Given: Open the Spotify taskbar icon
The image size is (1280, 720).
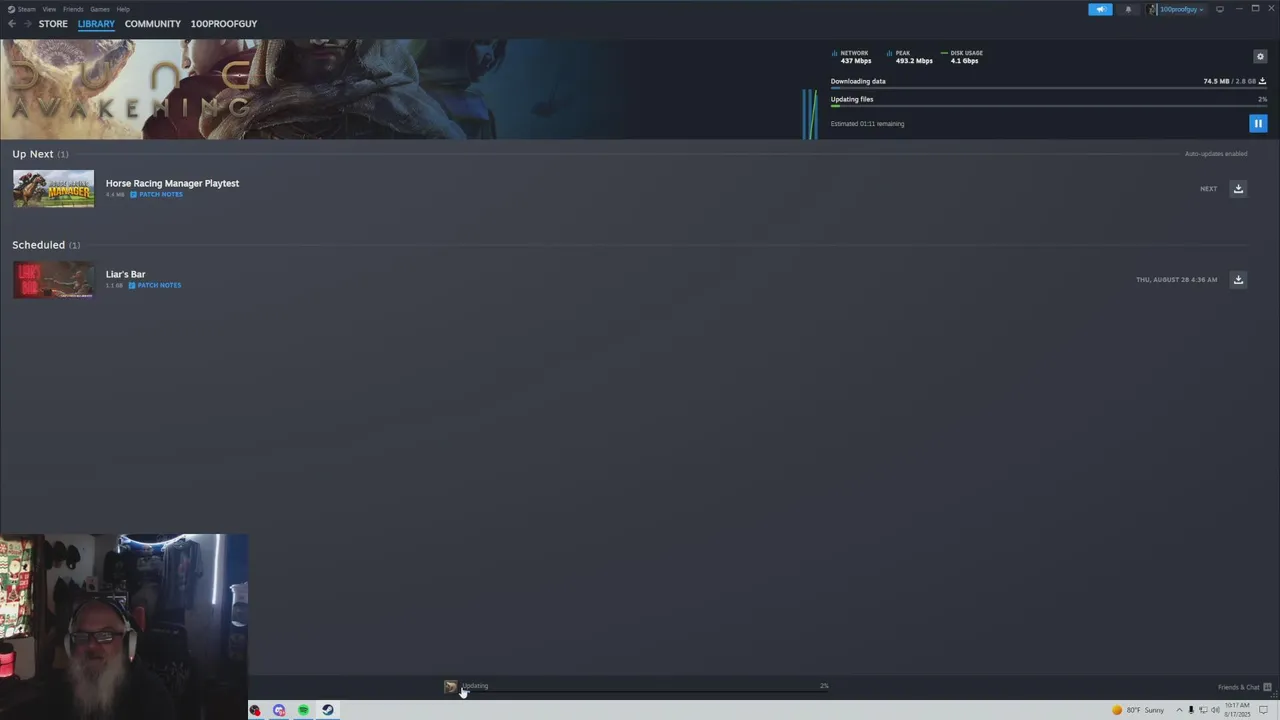Looking at the screenshot, I should [303, 710].
